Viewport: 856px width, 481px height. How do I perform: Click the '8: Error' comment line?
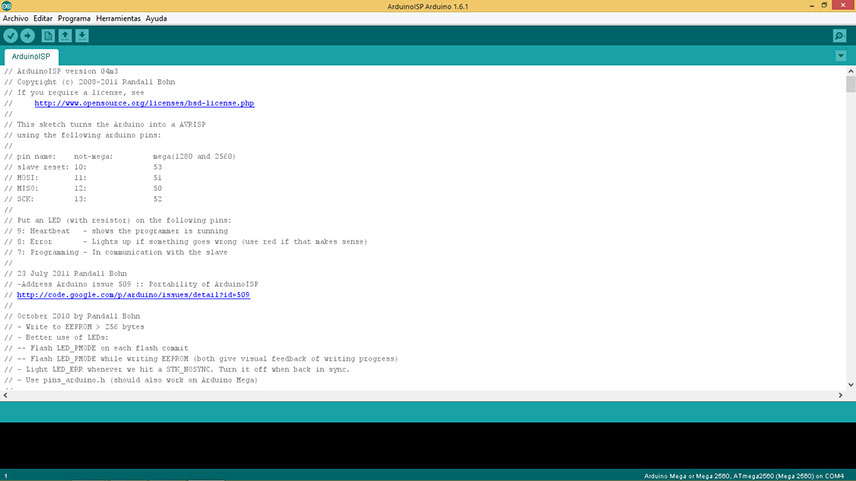pos(186,242)
